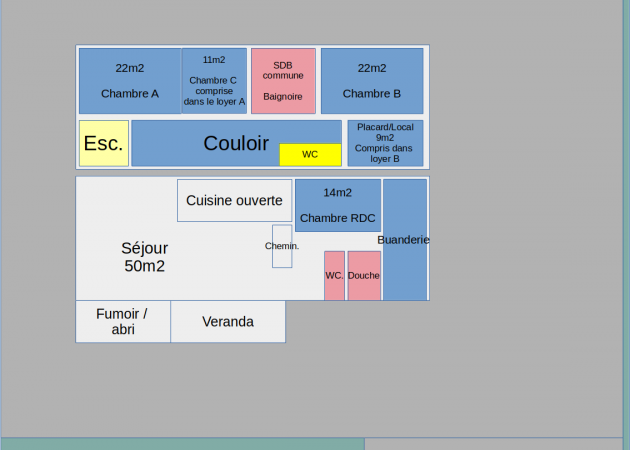Click the pale yellow Esc. staircase box
The image size is (630, 450).
click(103, 143)
